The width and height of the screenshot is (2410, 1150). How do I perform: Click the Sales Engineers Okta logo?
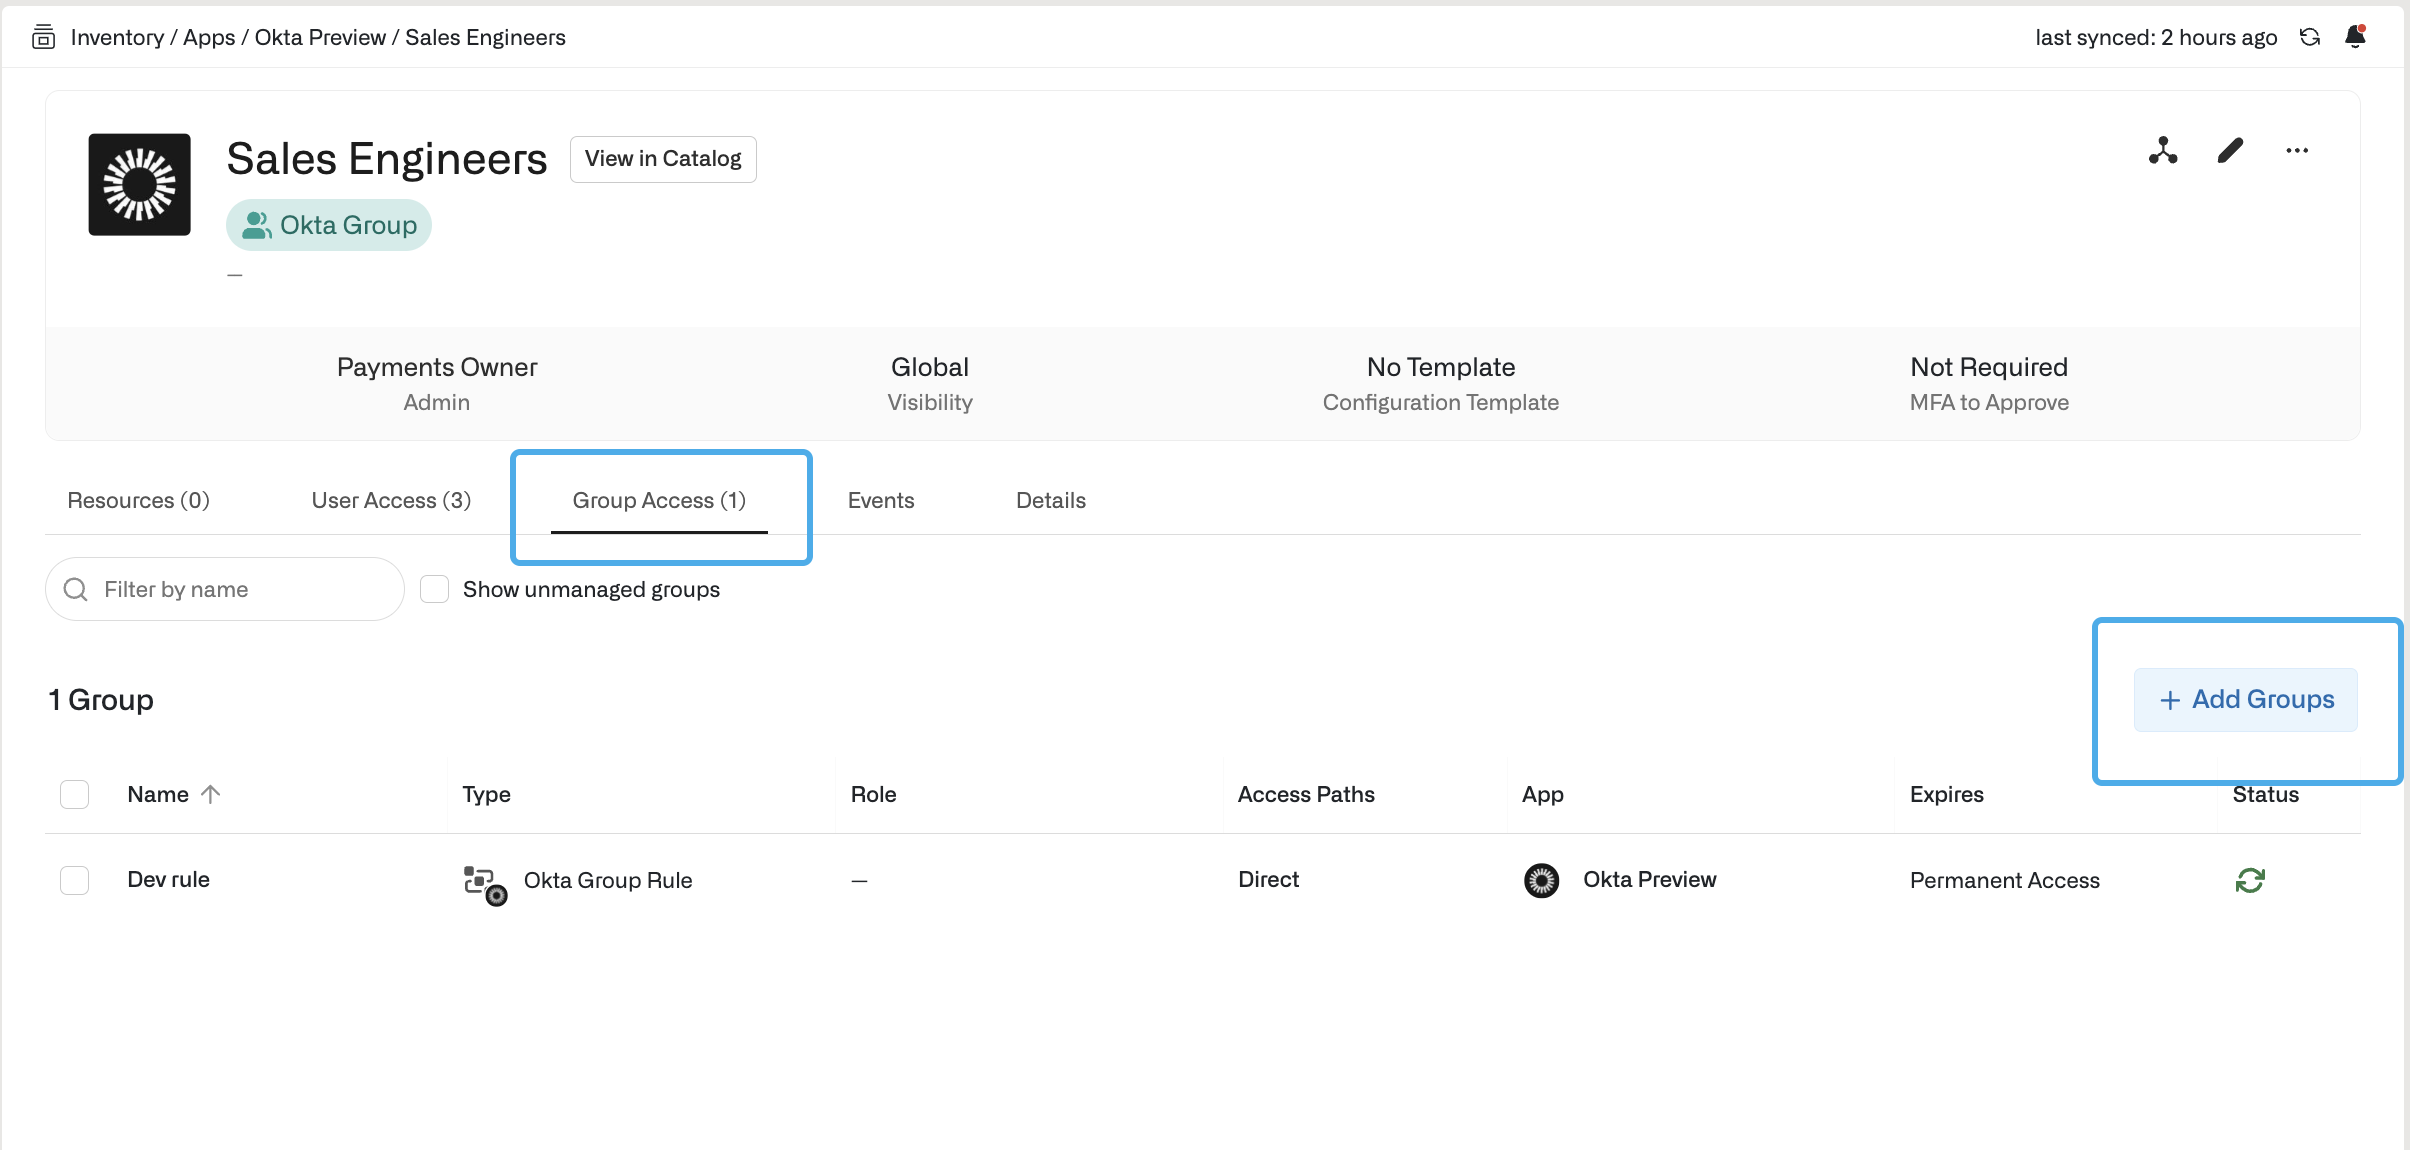click(139, 185)
